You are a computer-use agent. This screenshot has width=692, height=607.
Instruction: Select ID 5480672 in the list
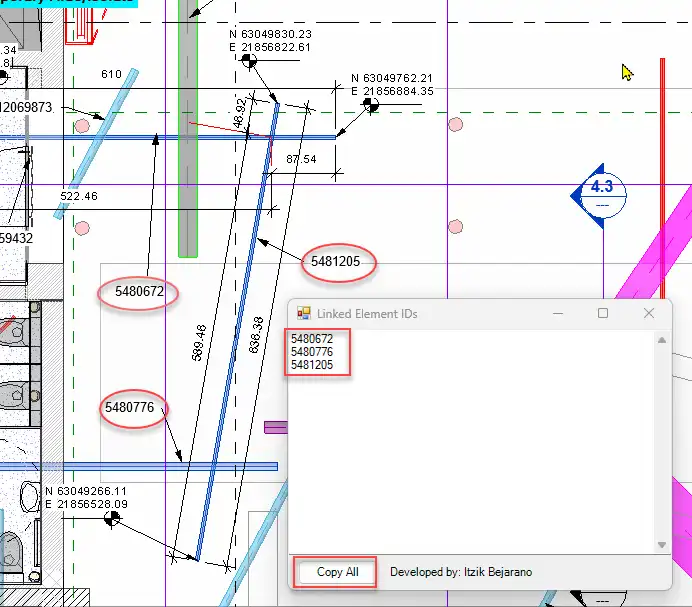311,339
